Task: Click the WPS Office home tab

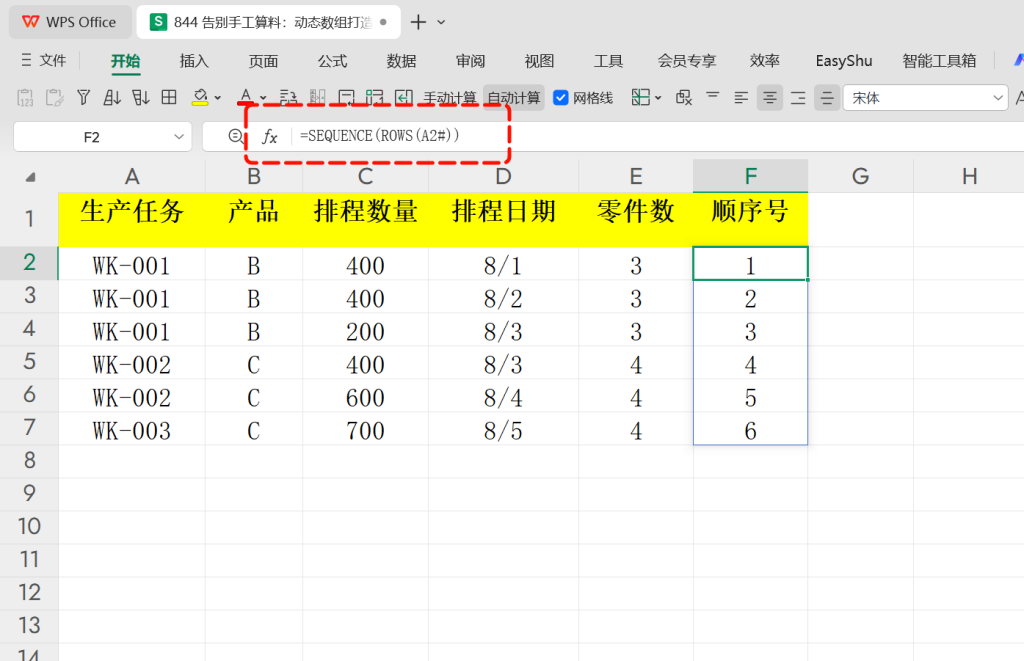Action: [70, 22]
